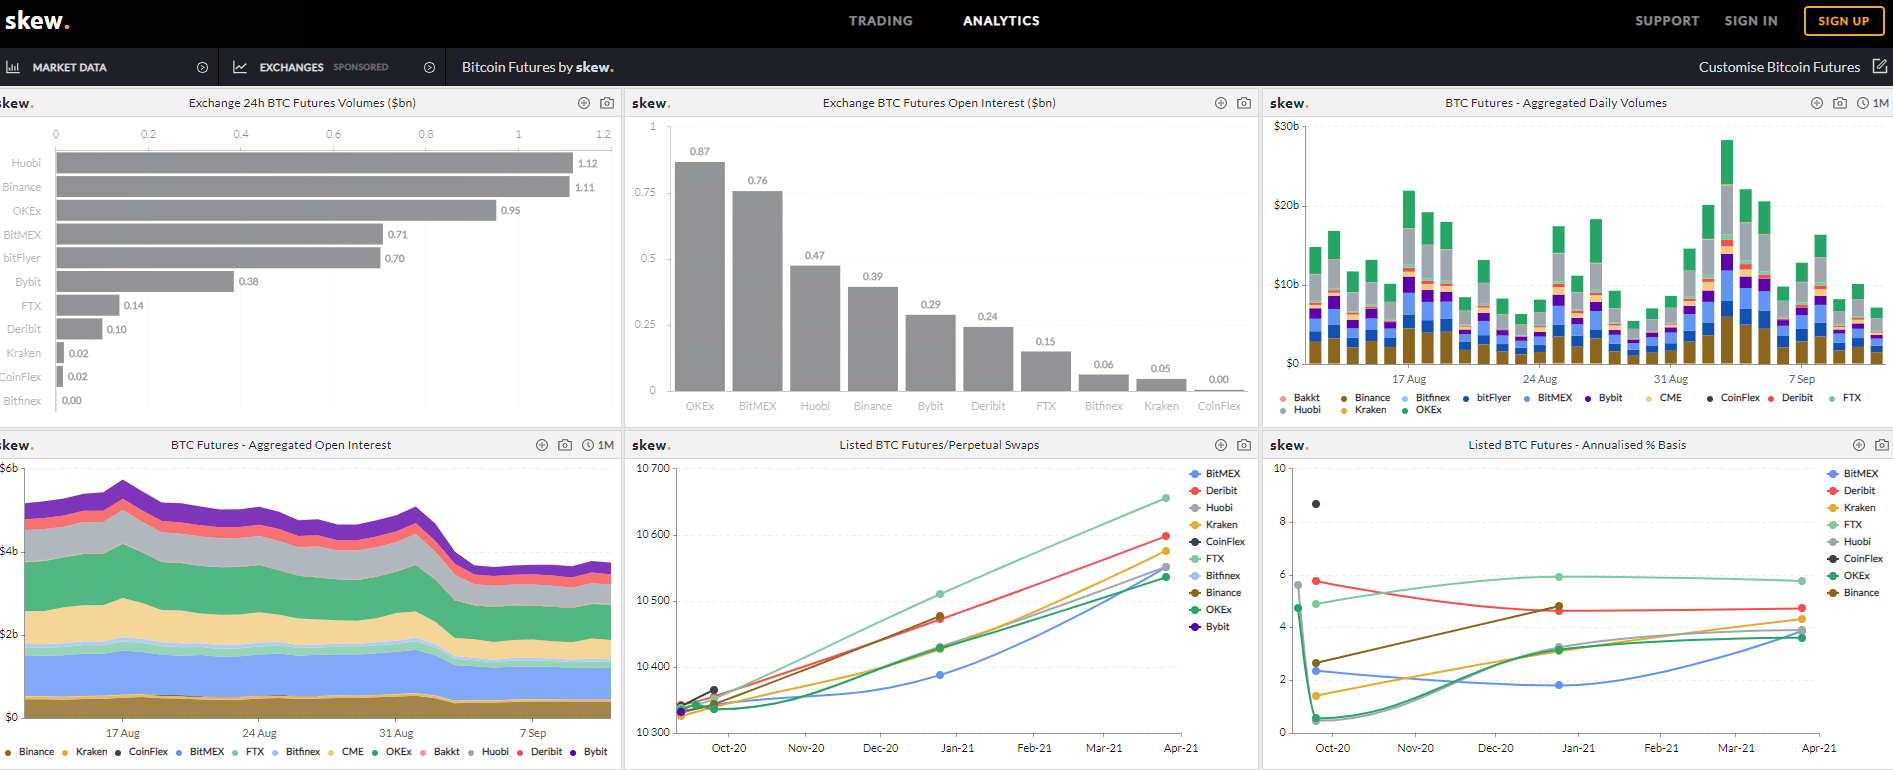Click '17 Aug' label on Daily Volumes axis
Screen dimensions: 1893x770
click(x=1409, y=380)
